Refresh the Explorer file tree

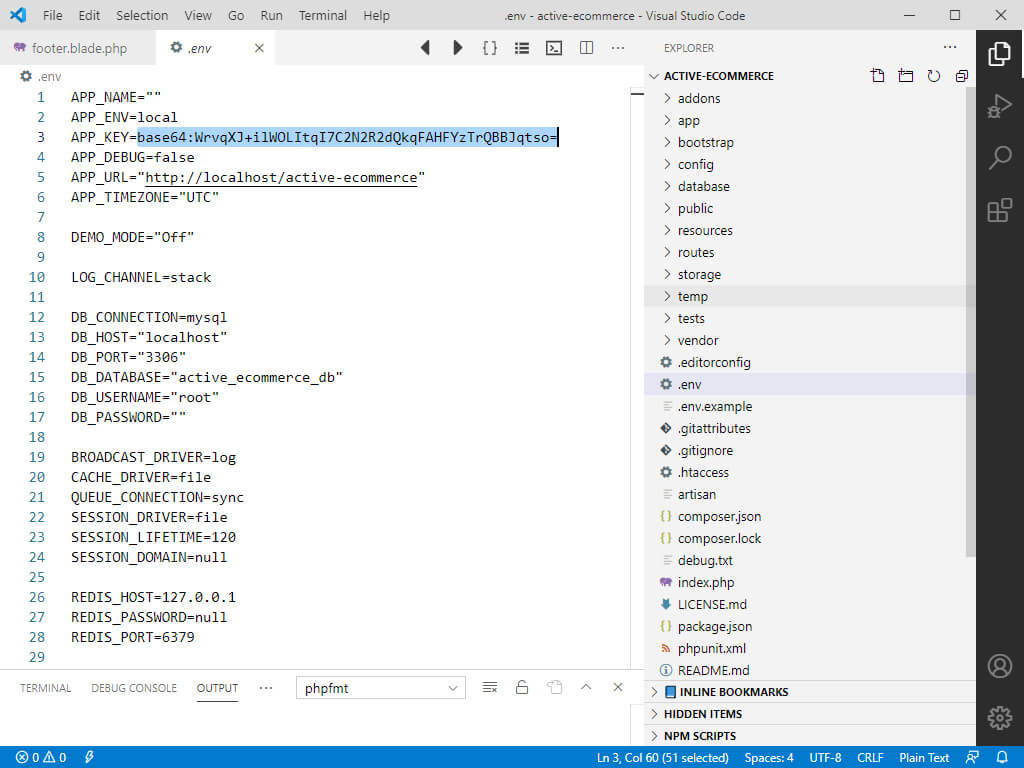tap(933, 76)
